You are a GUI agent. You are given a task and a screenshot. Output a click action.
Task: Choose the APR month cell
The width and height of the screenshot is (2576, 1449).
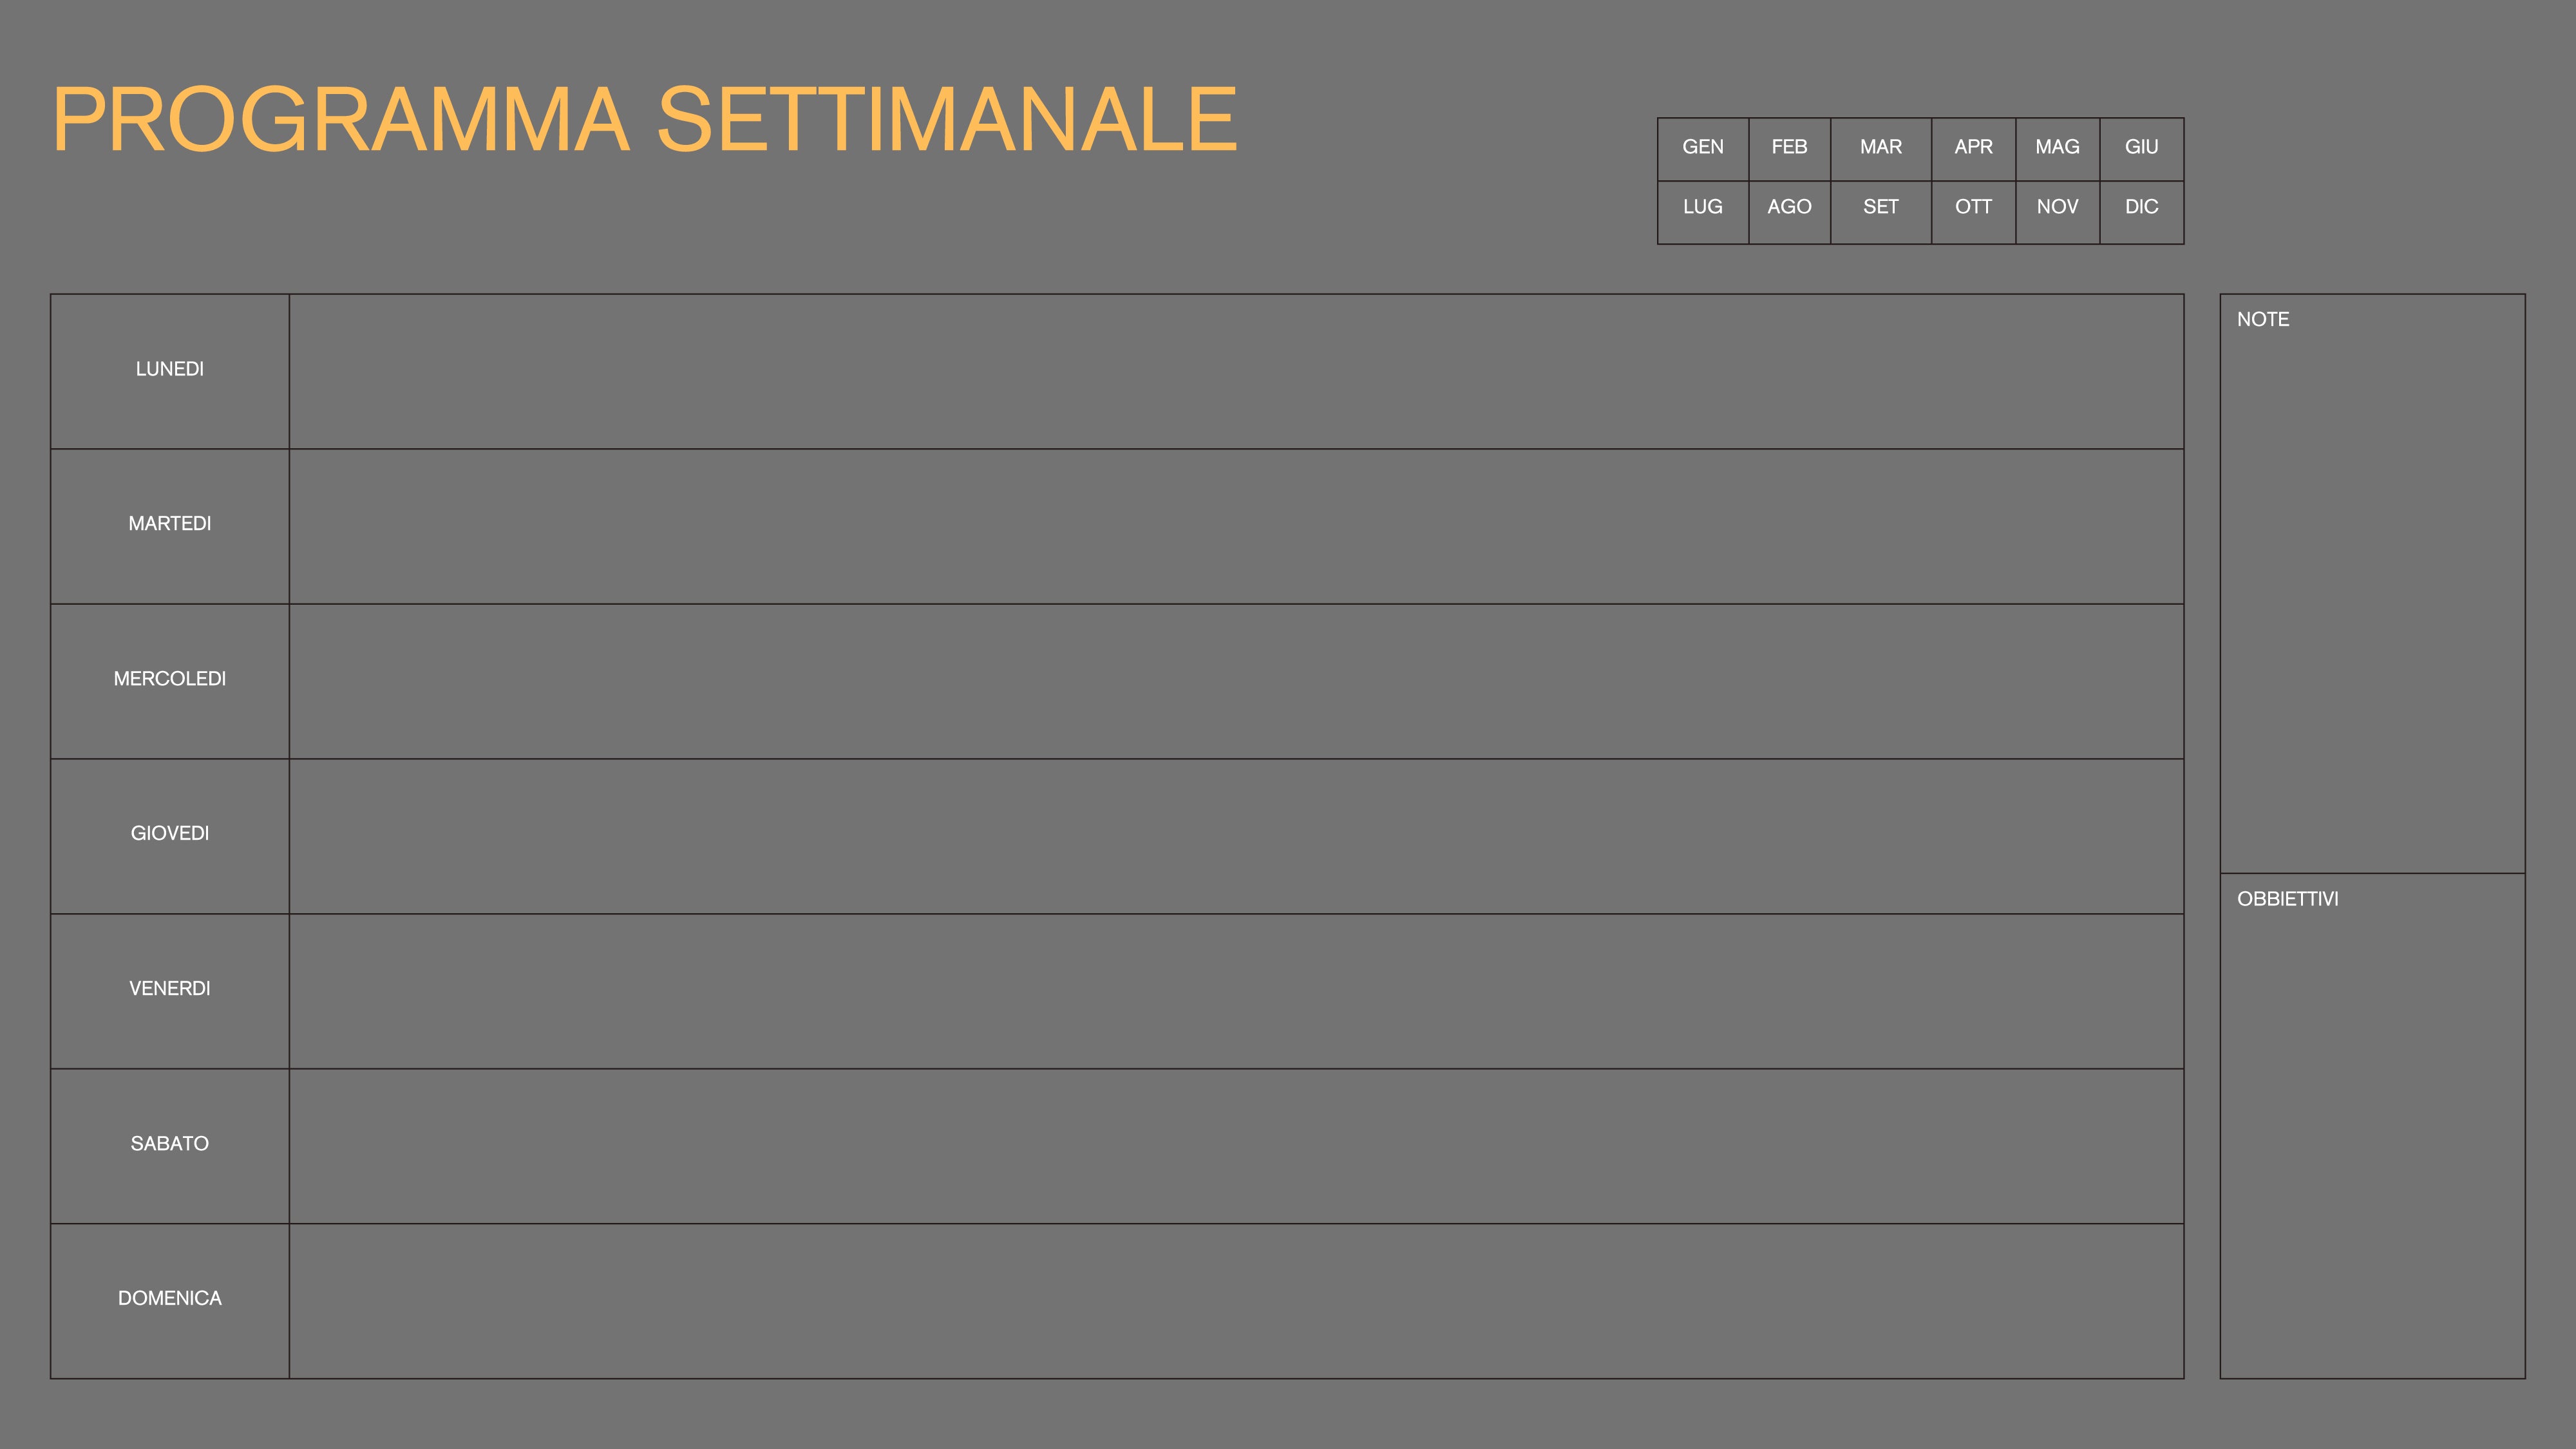(x=1973, y=148)
